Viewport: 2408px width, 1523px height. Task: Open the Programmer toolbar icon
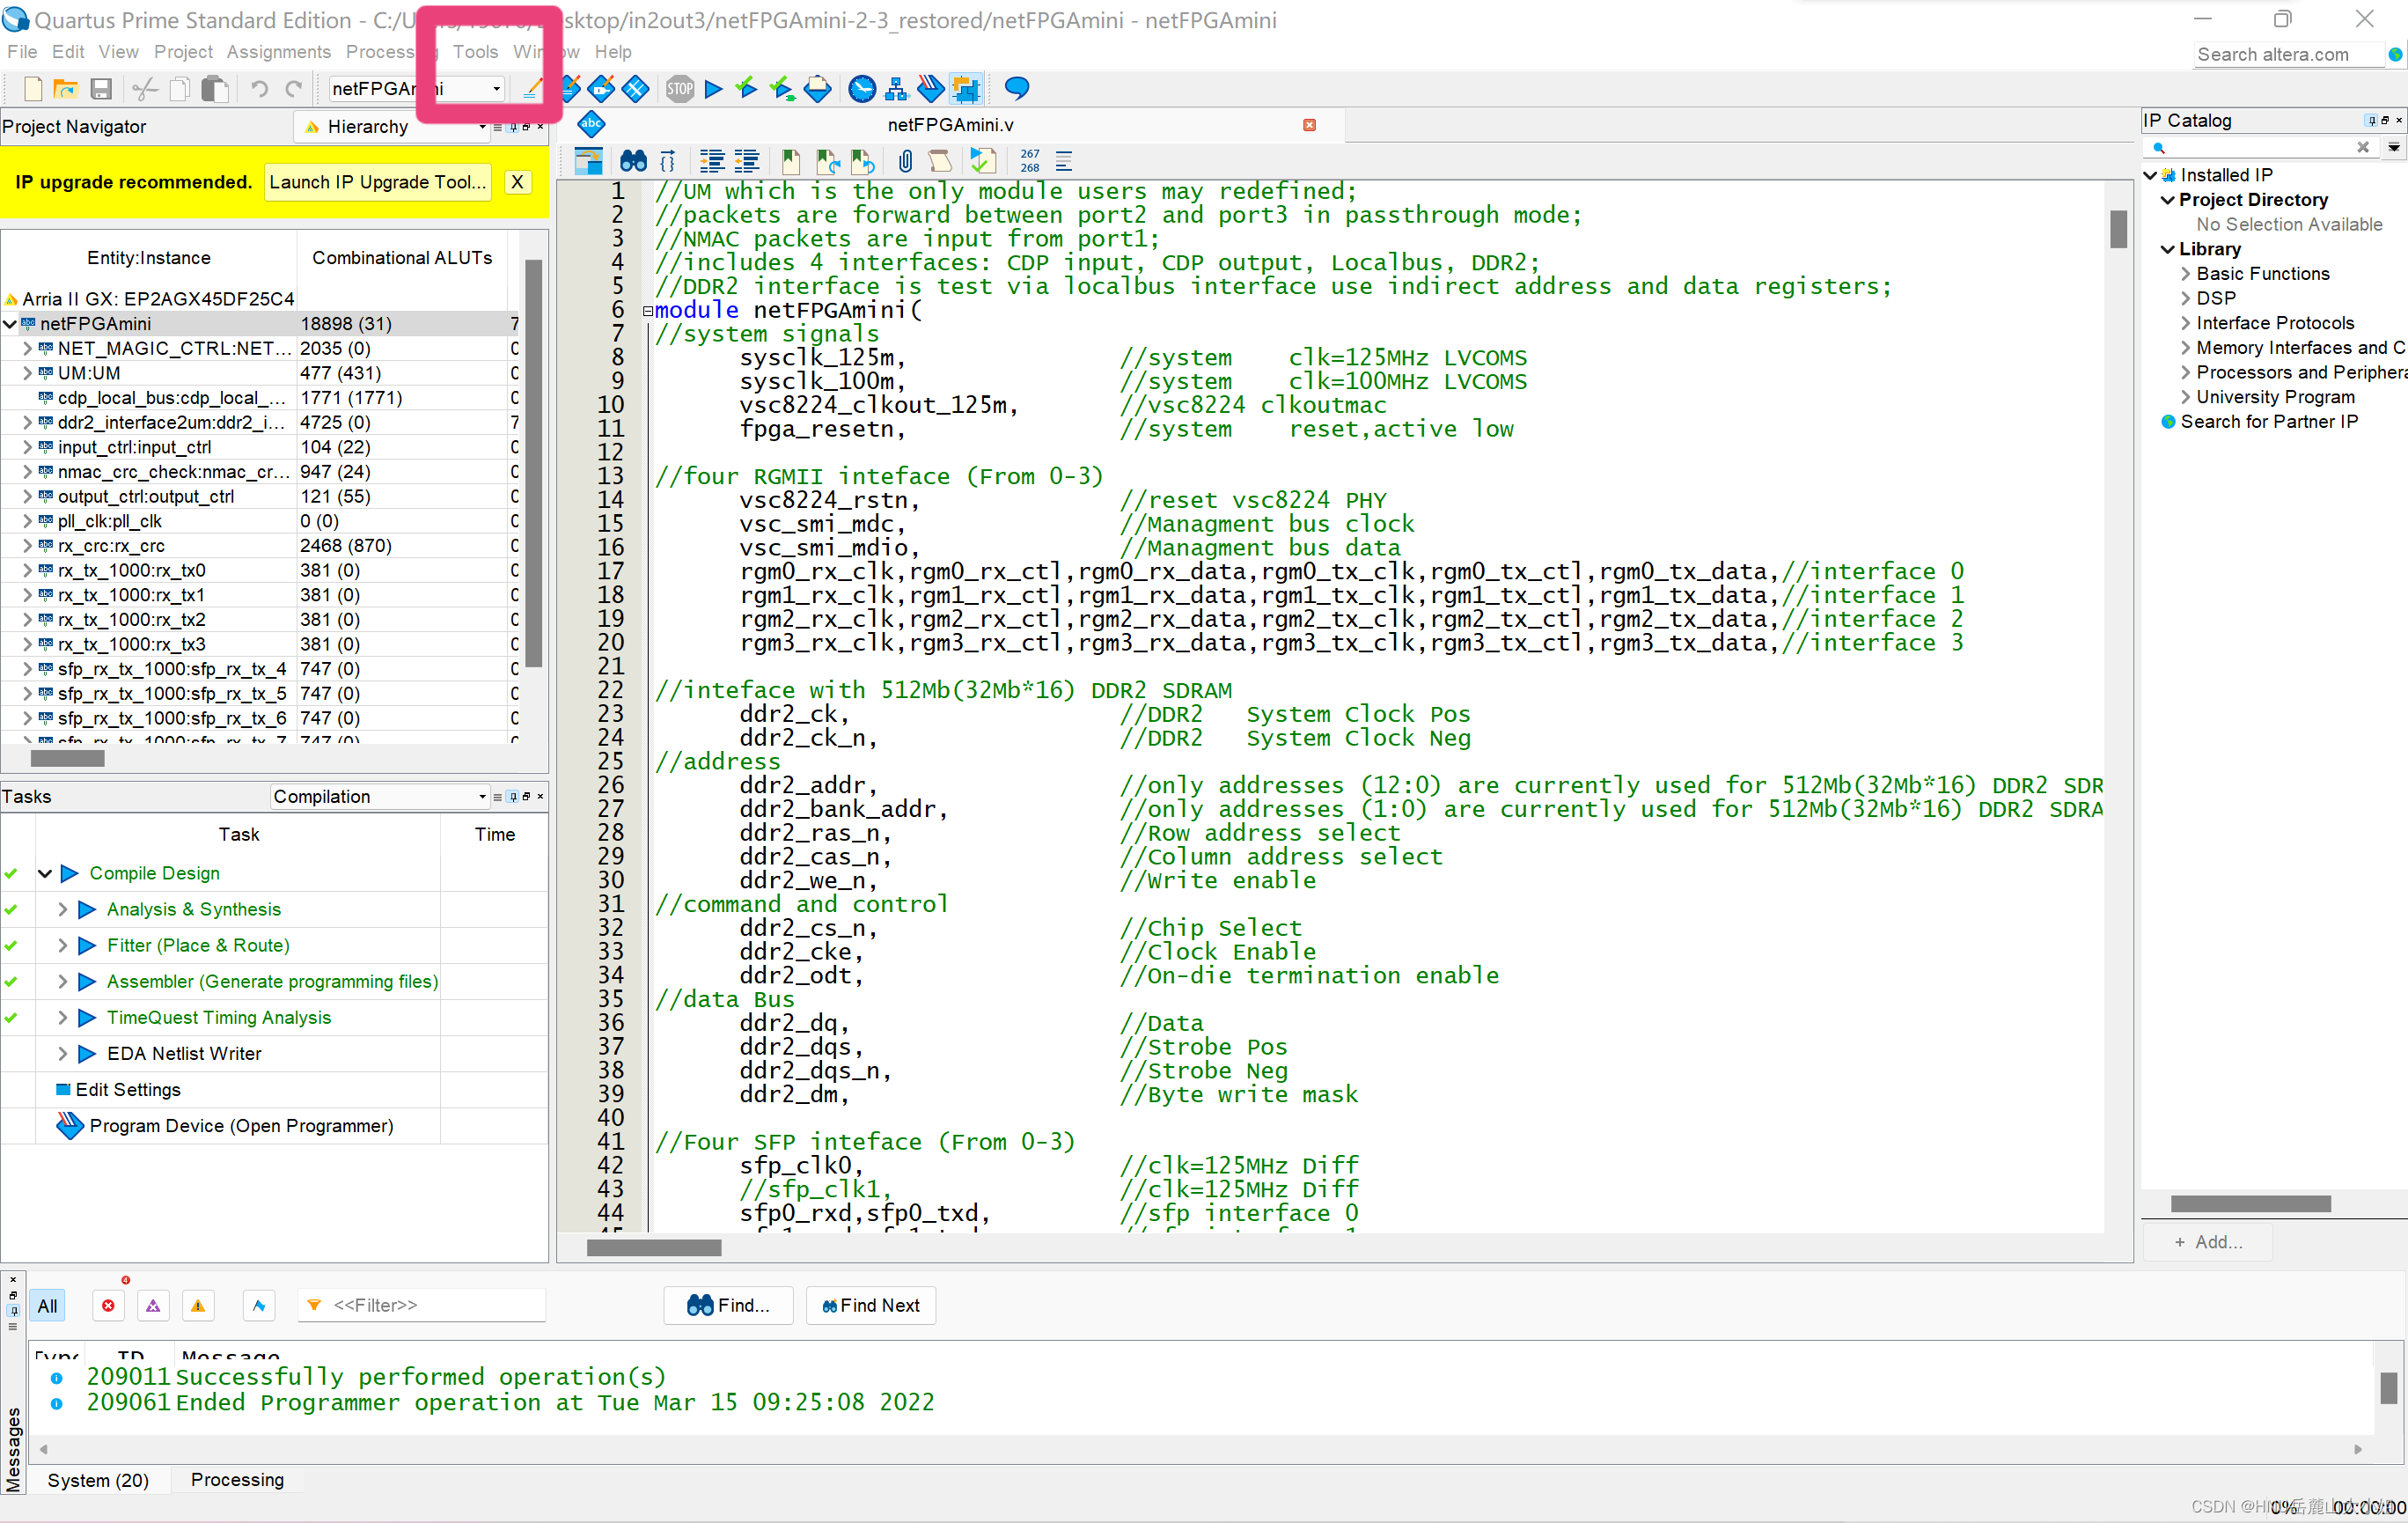click(x=930, y=89)
